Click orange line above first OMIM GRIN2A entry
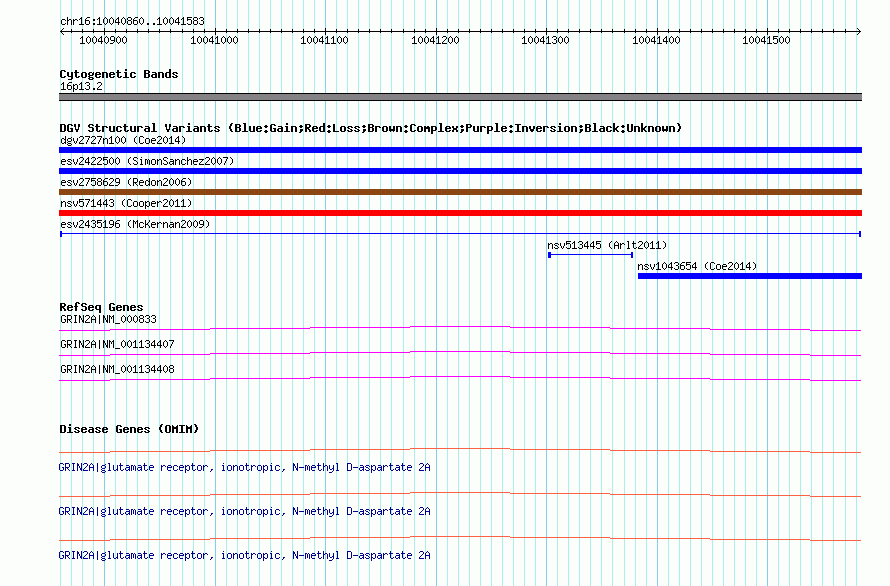This screenshot has width=890, height=586. pos(460,451)
